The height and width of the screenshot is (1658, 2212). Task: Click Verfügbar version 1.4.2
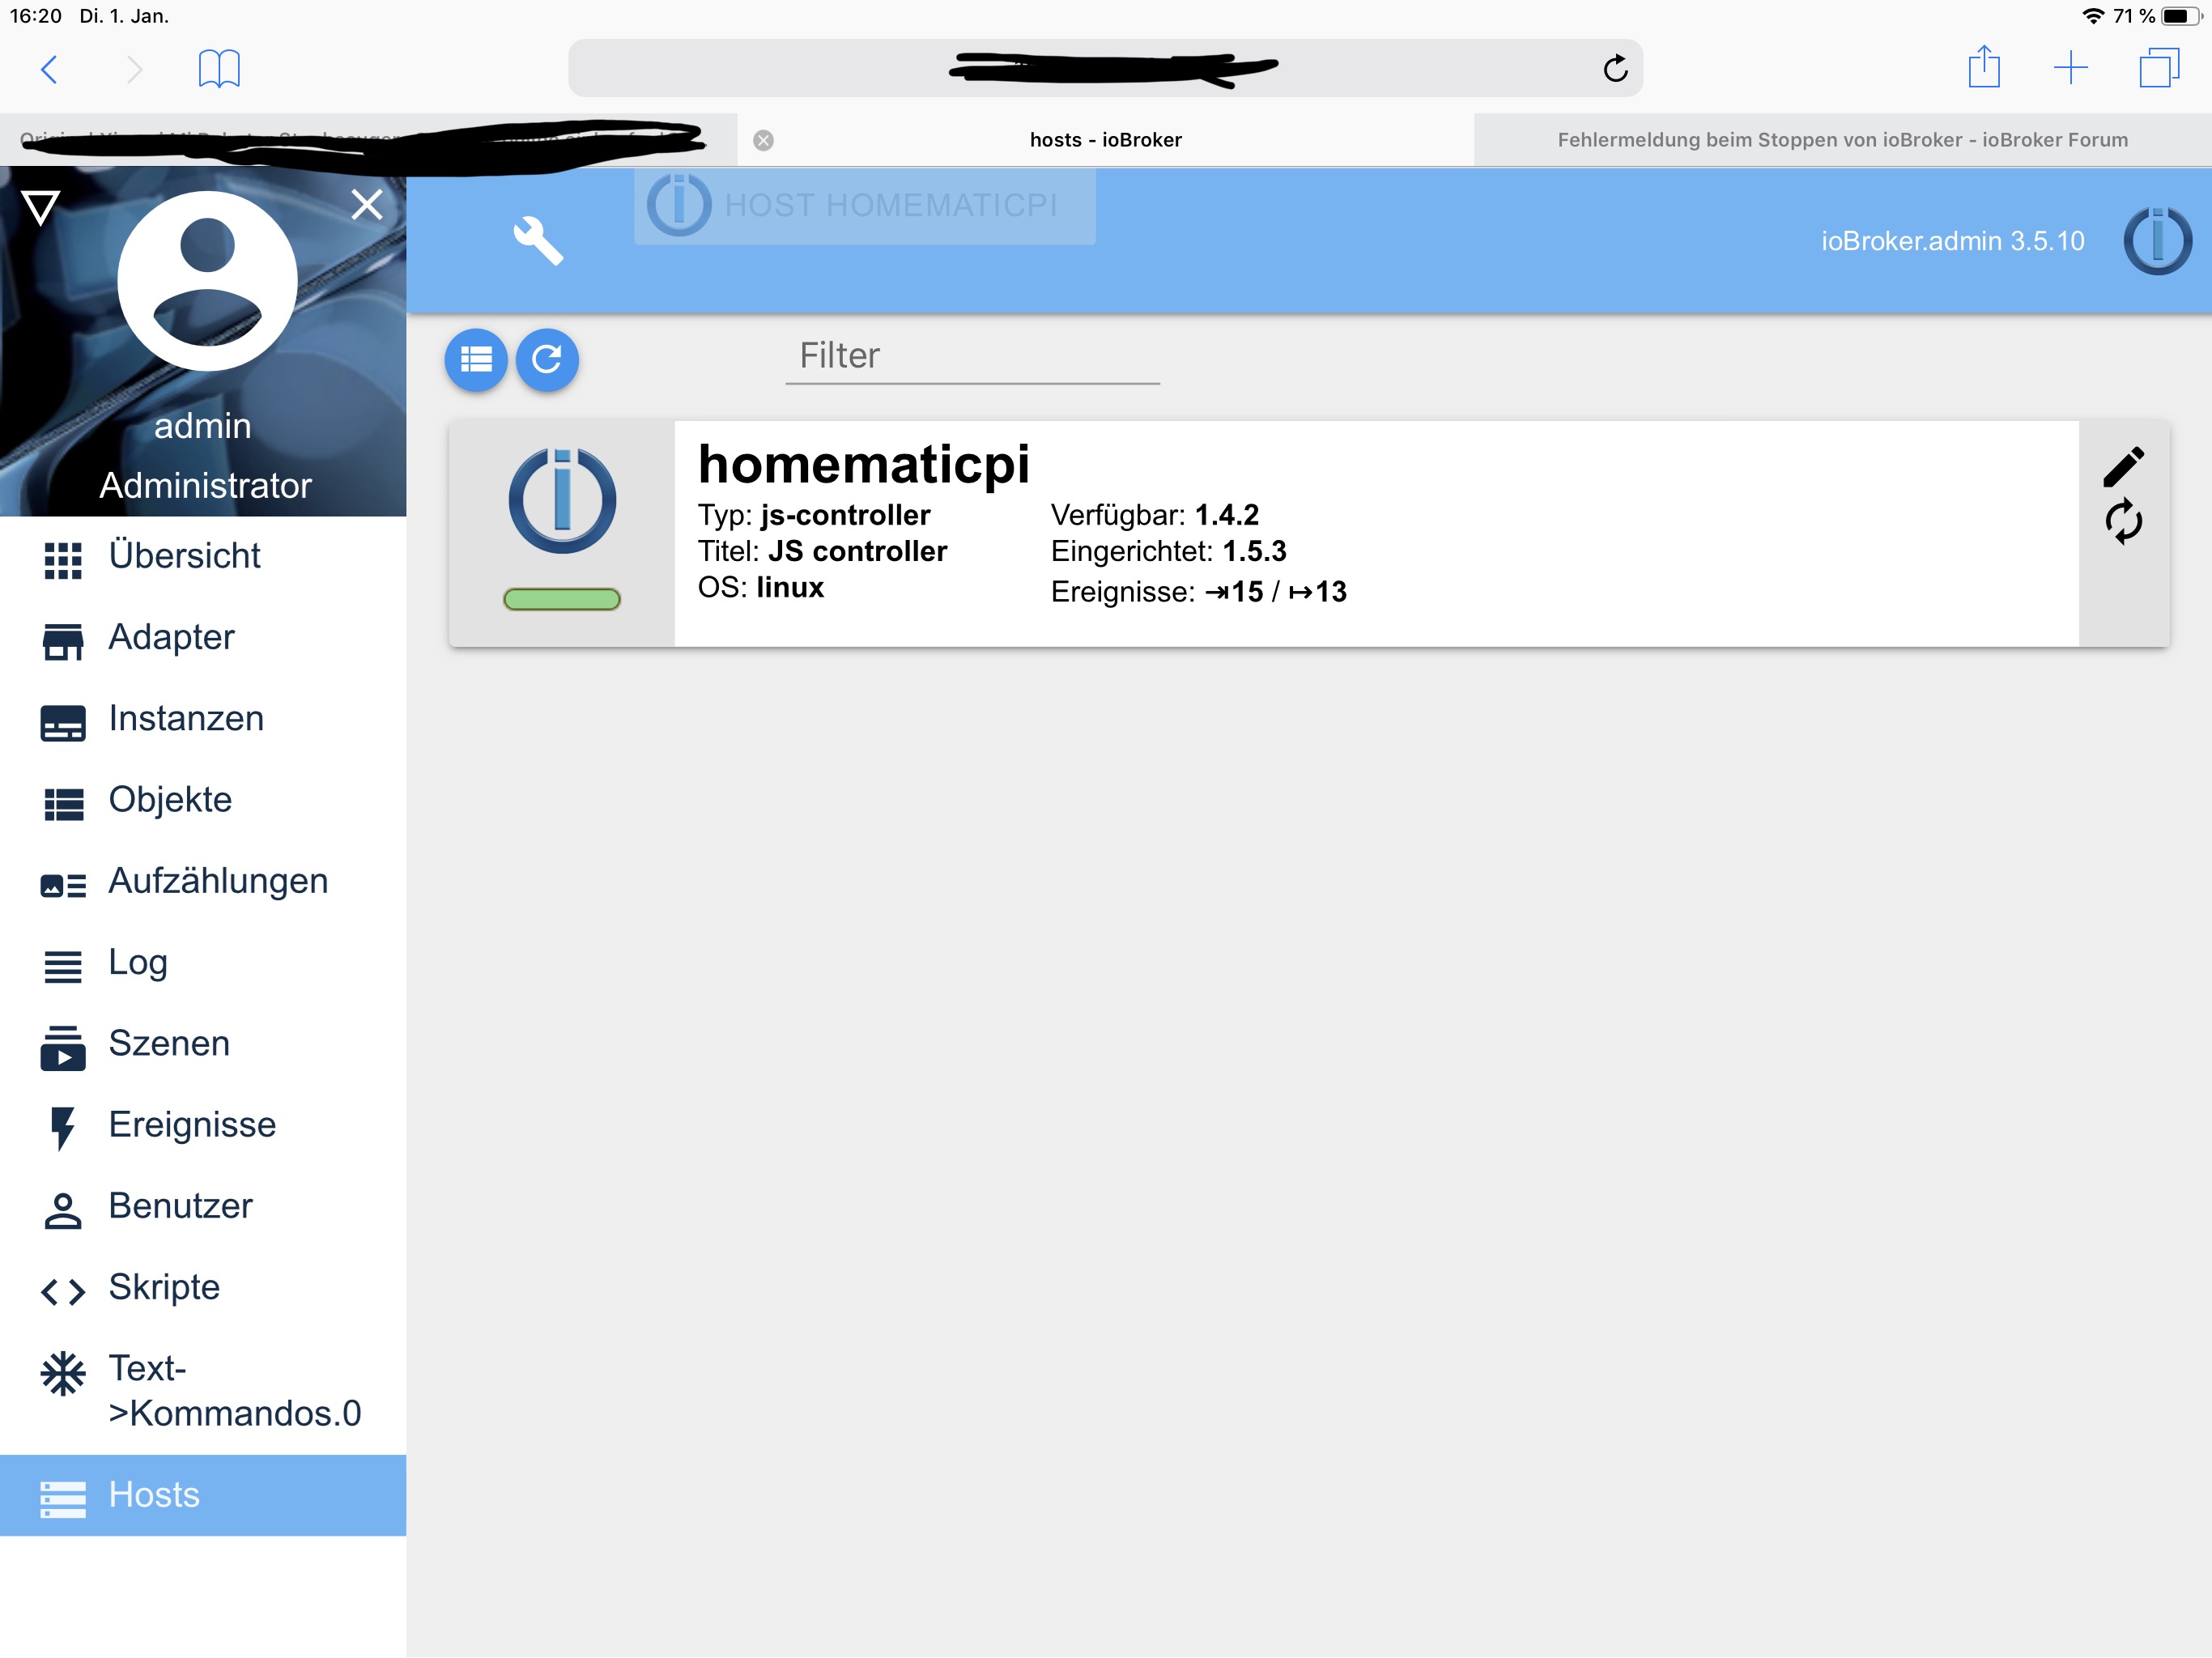(1154, 515)
